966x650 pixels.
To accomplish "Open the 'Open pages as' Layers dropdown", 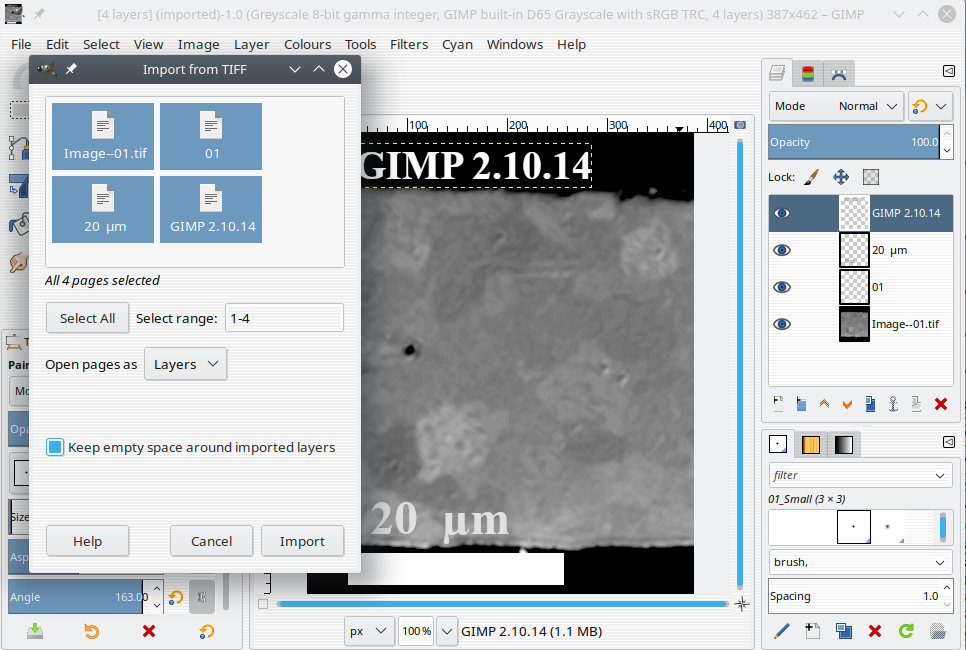I will [x=186, y=364].
